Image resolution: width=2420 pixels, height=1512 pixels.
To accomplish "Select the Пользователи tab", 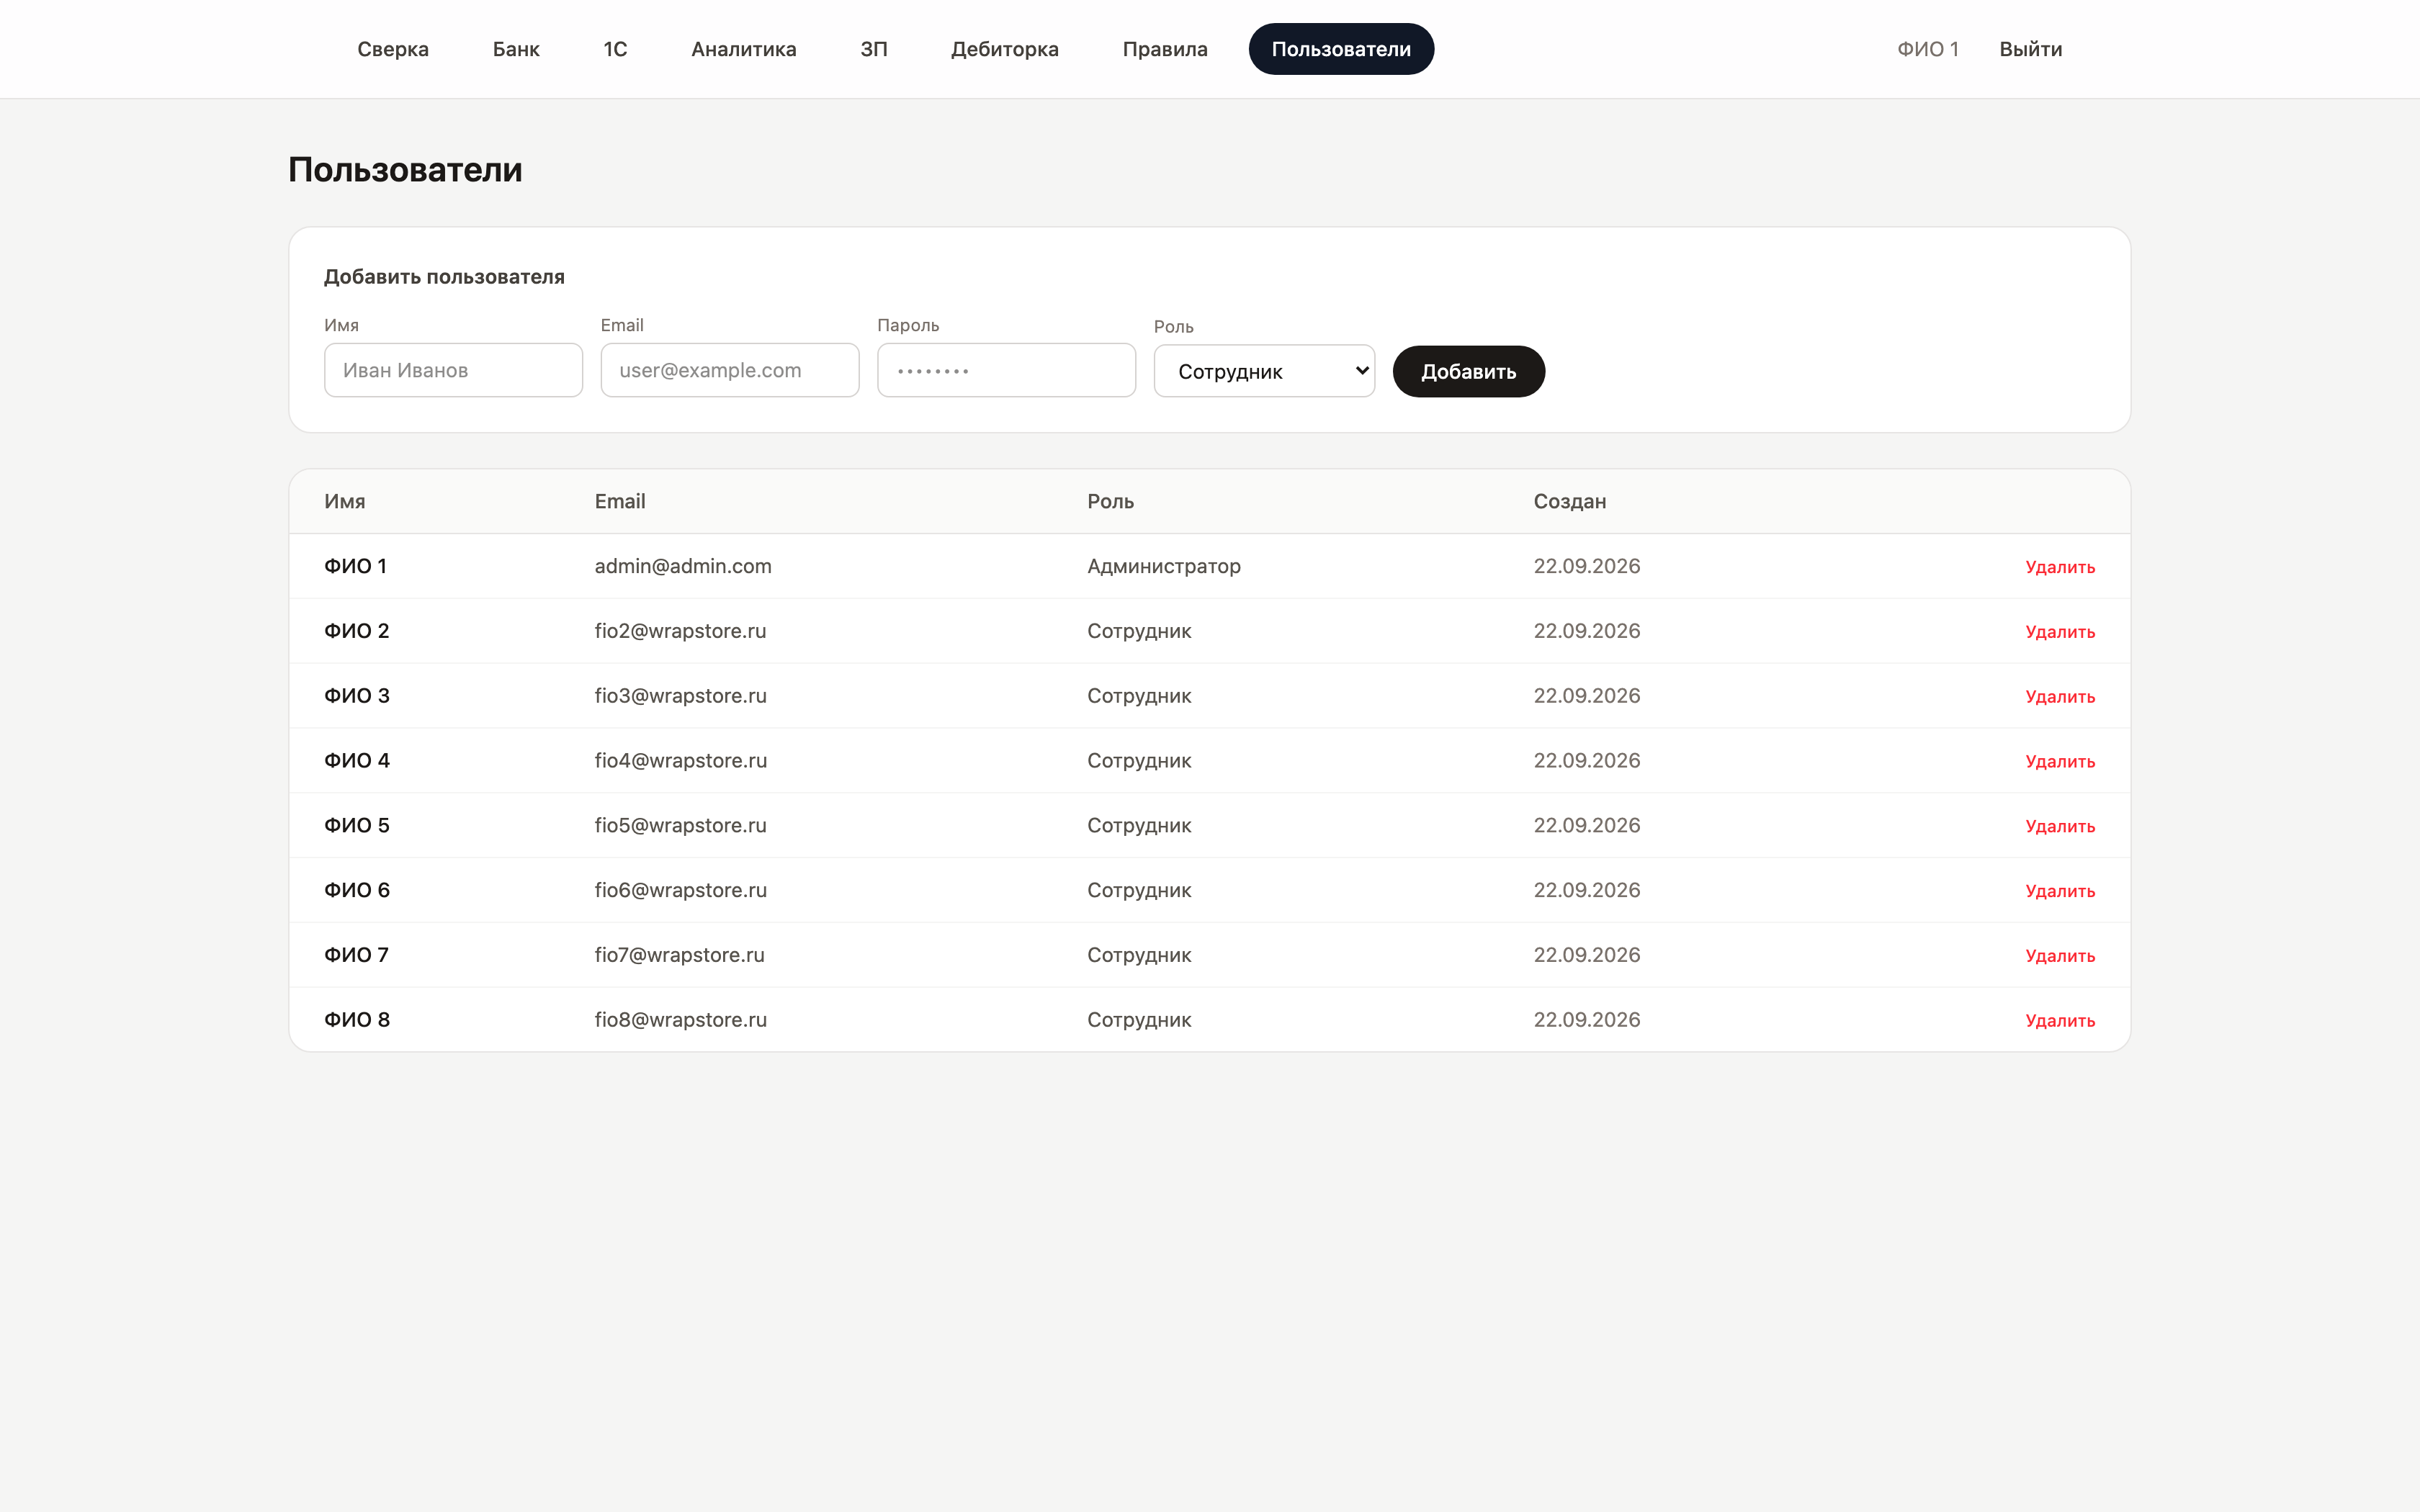I will [1341, 49].
